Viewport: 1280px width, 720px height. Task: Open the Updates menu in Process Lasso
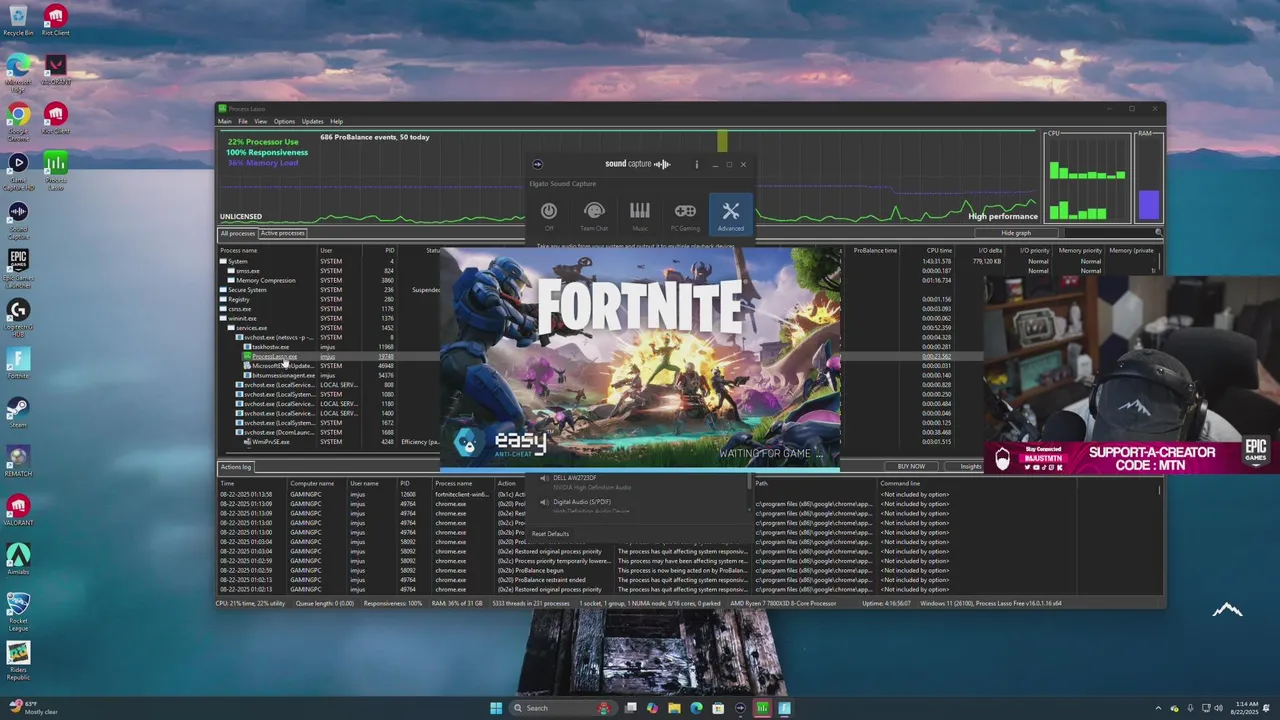point(312,121)
